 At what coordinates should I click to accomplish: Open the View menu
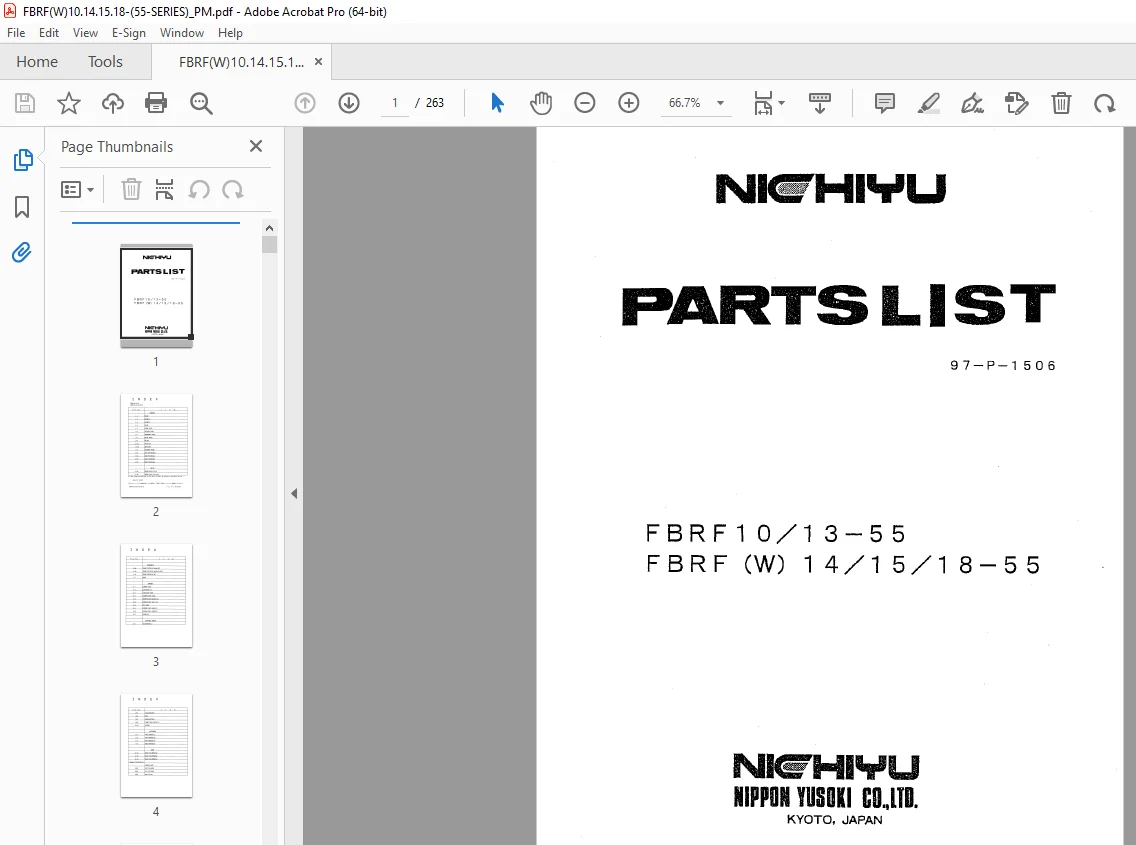coord(85,33)
